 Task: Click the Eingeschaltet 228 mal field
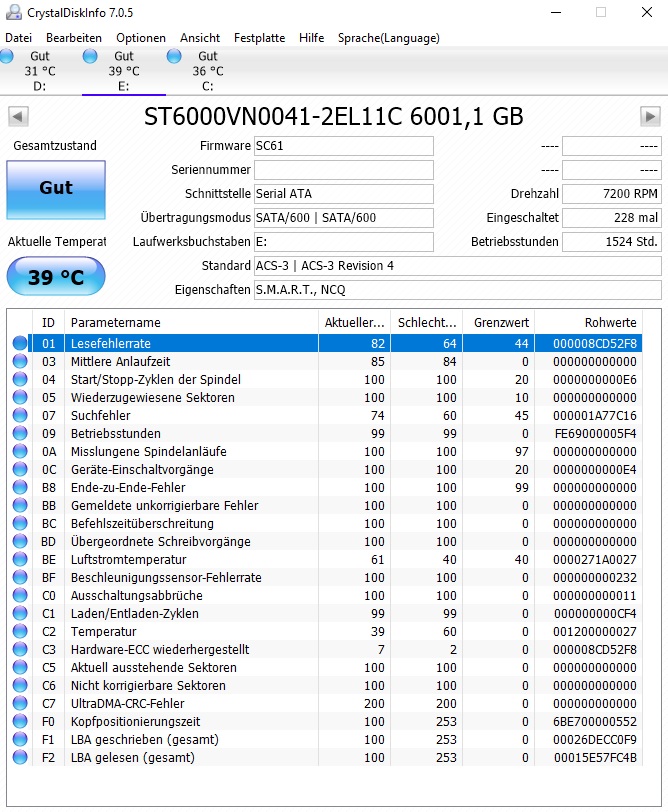click(x=612, y=218)
